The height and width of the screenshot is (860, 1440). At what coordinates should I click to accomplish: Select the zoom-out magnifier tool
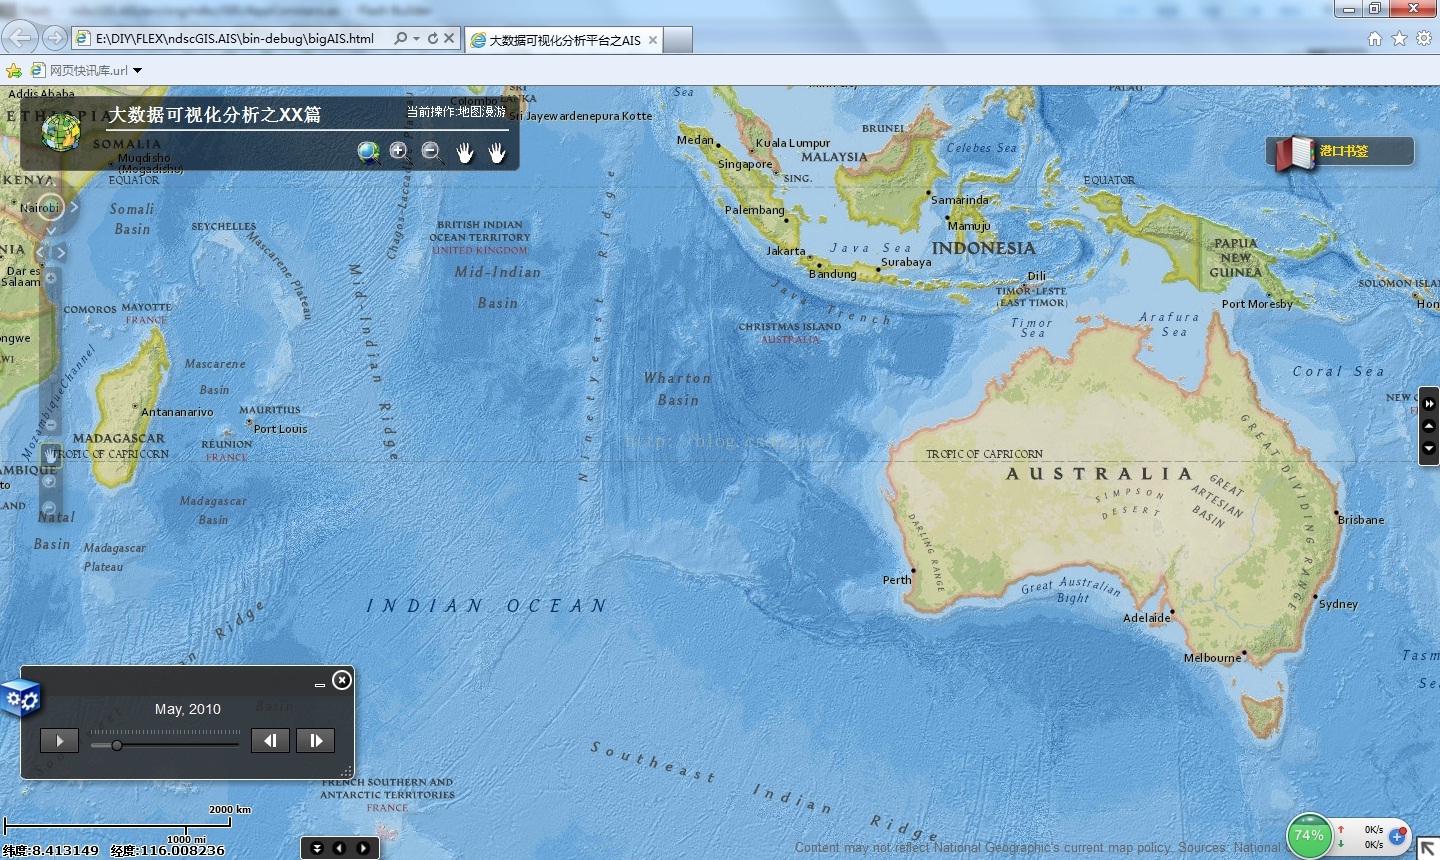432,152
